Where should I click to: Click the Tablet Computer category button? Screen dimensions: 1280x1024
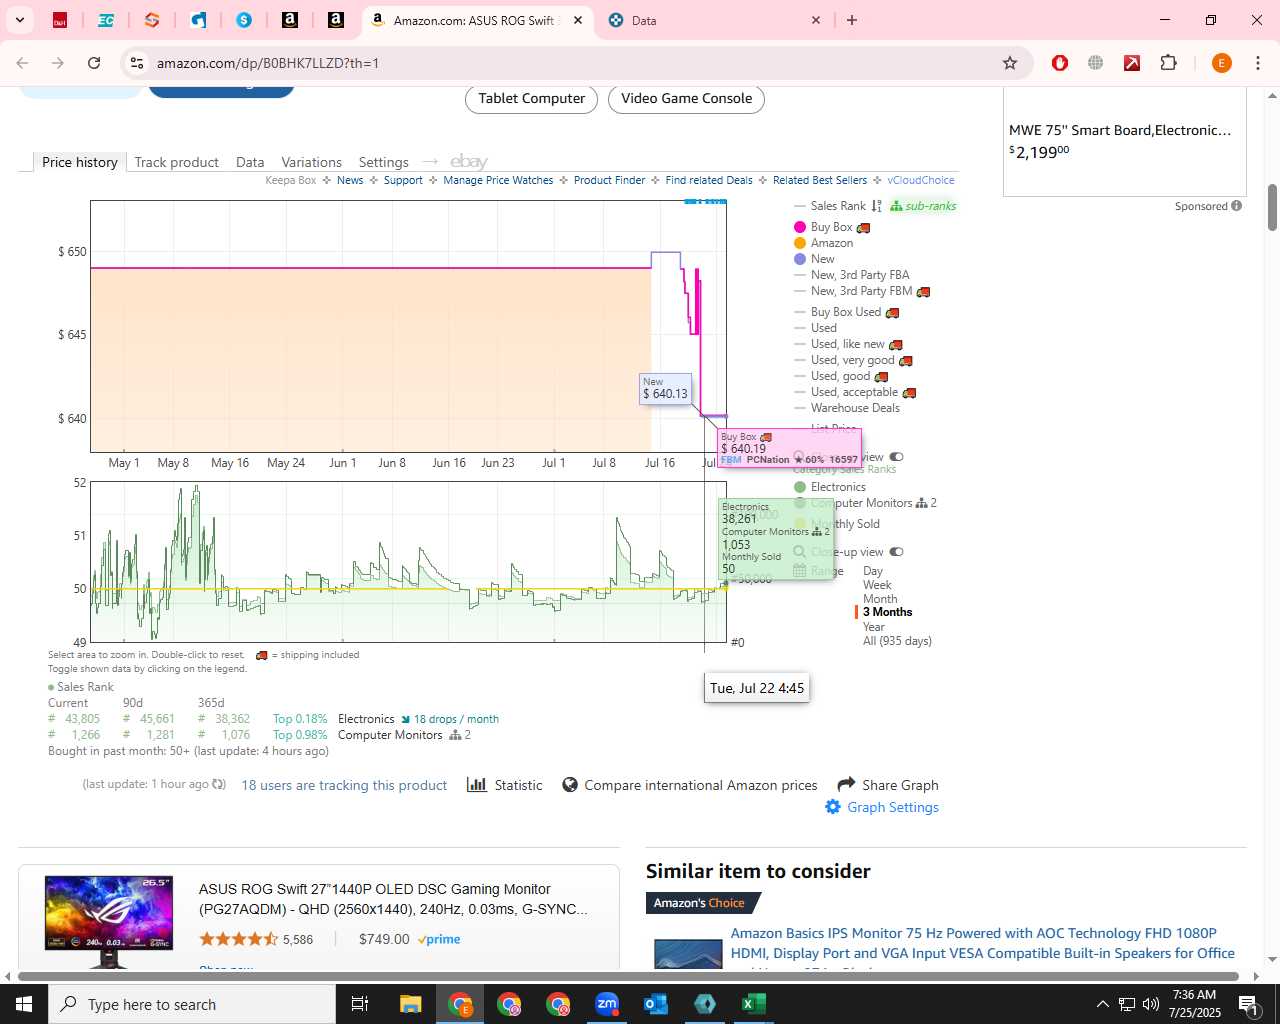531,98
